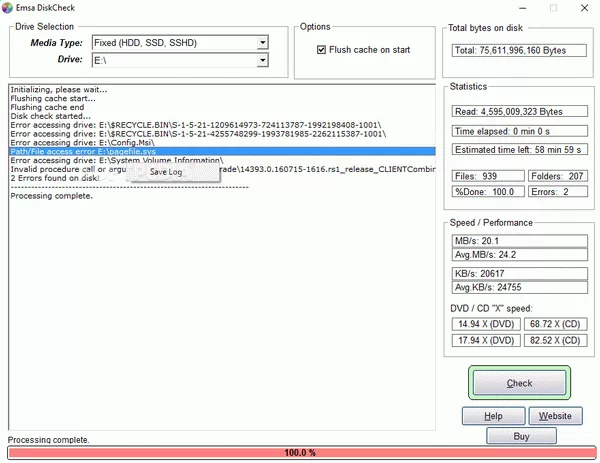
Task: Click the Files: 939 field
Action: pyautogui.click(x=488, y=176)
